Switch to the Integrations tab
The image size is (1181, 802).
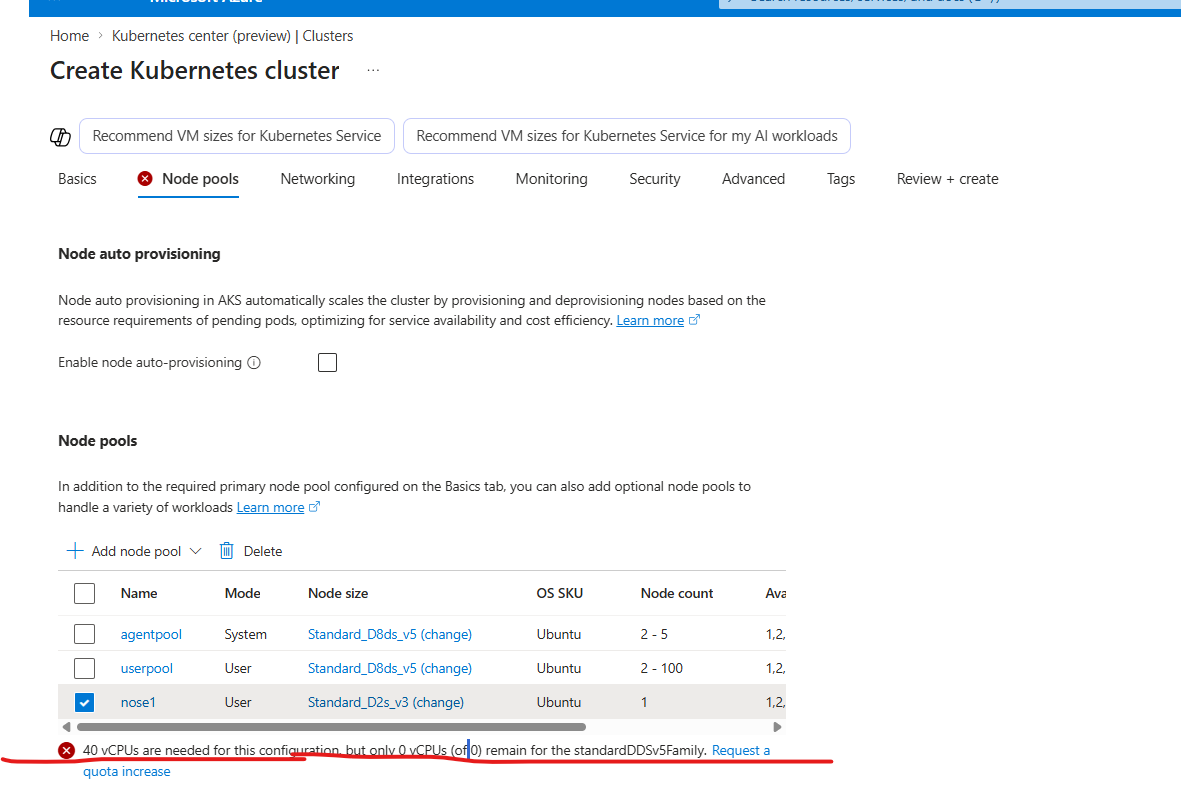coord(435,179)
